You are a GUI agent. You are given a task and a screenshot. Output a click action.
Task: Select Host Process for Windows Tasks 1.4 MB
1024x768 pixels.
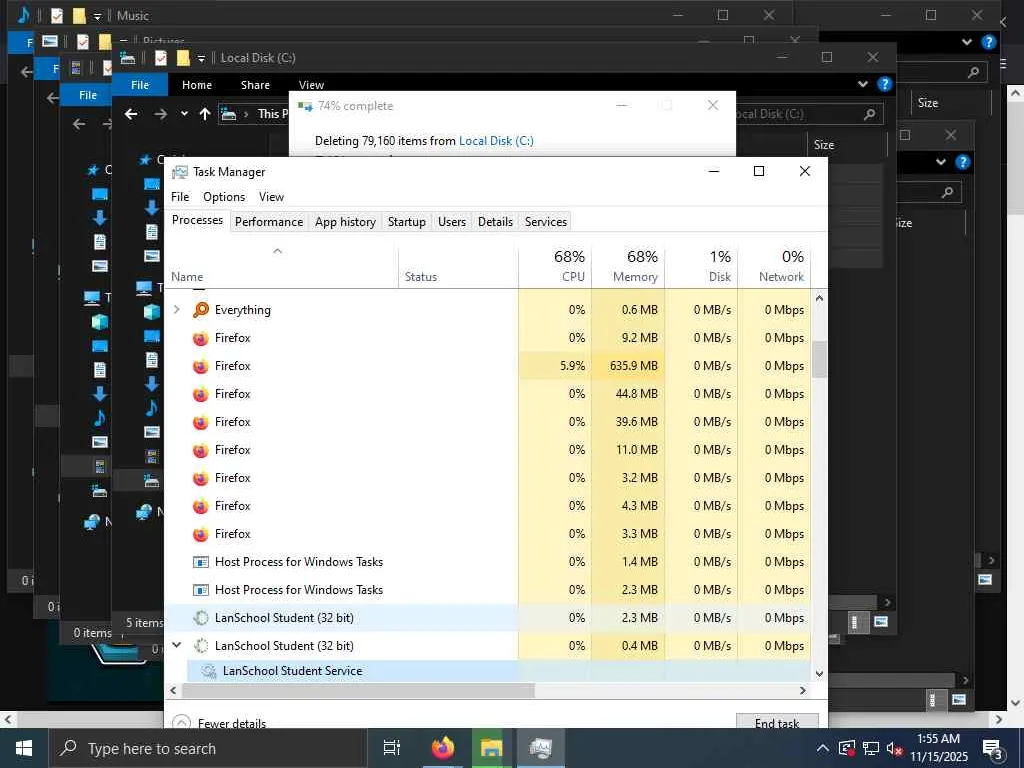pyautogui.click(x=487, y=562)
